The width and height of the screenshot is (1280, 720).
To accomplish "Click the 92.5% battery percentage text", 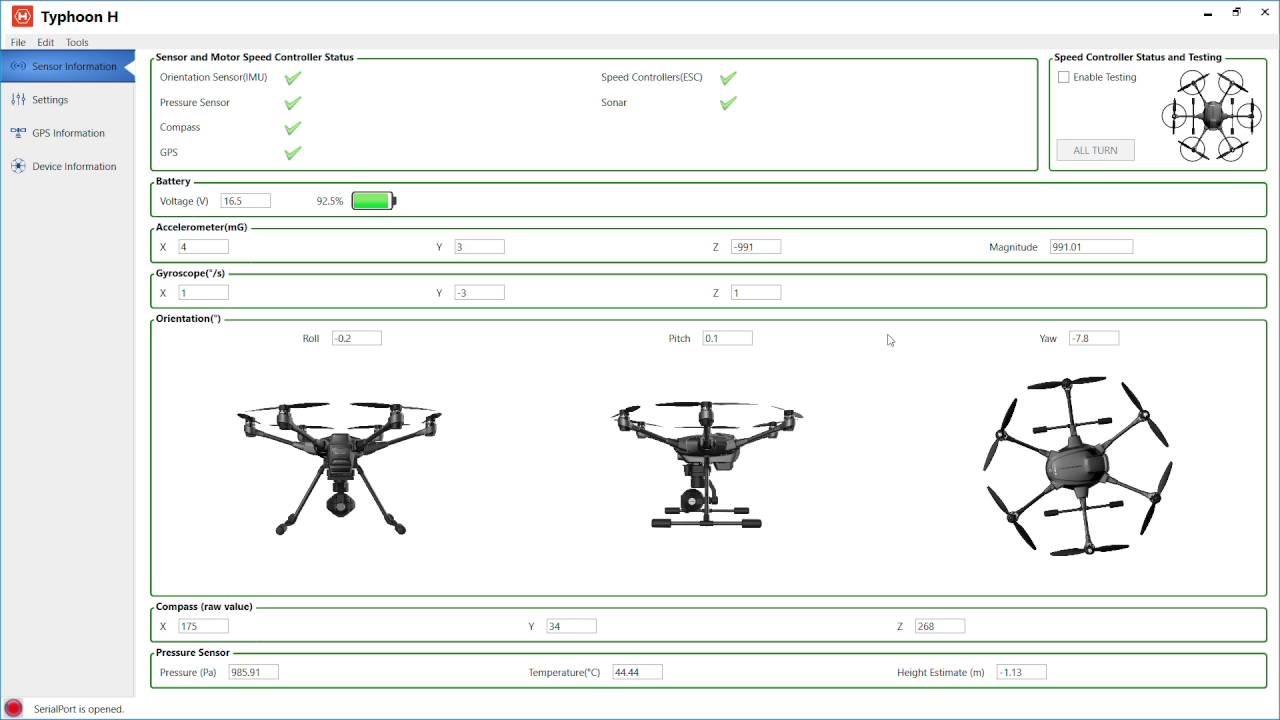I will (x=330, y=201).
